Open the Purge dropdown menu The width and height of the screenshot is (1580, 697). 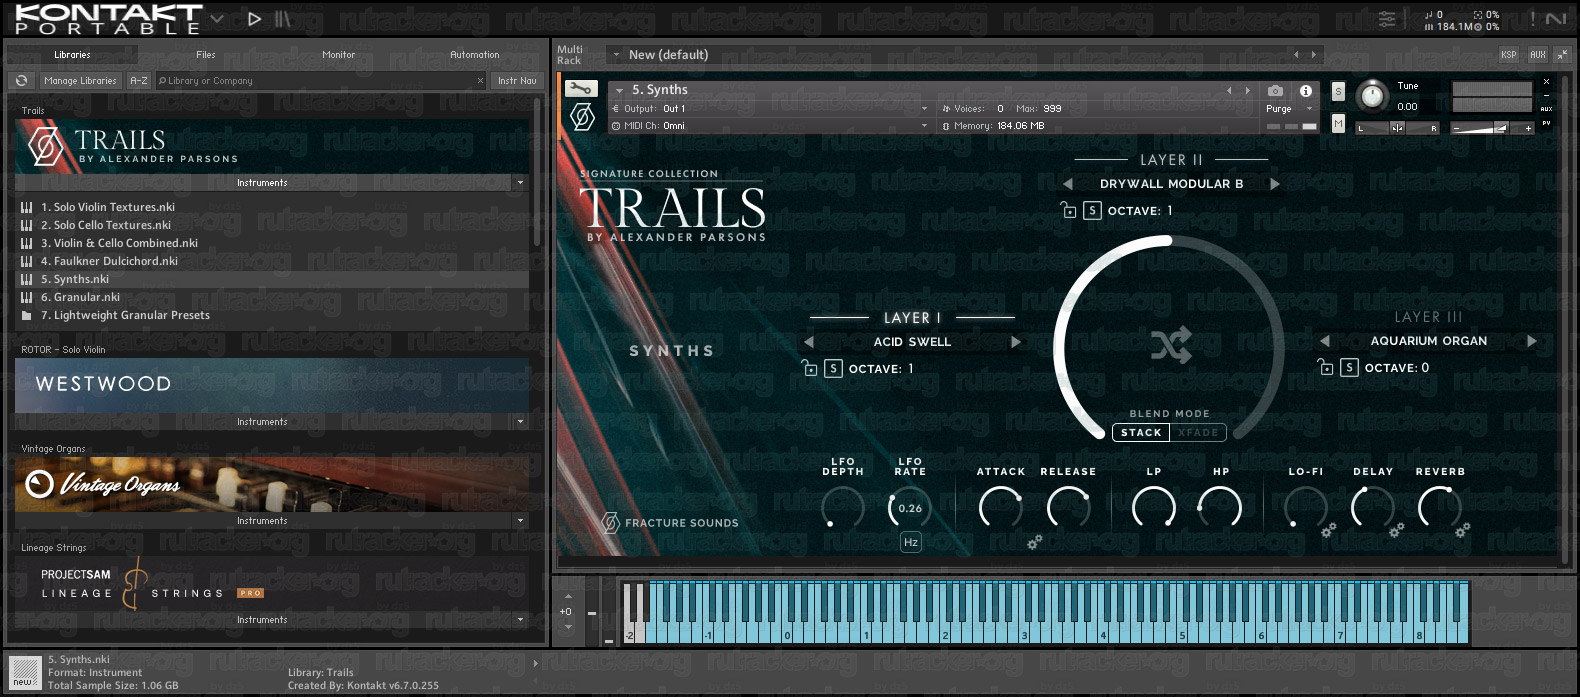(1287, 108)
